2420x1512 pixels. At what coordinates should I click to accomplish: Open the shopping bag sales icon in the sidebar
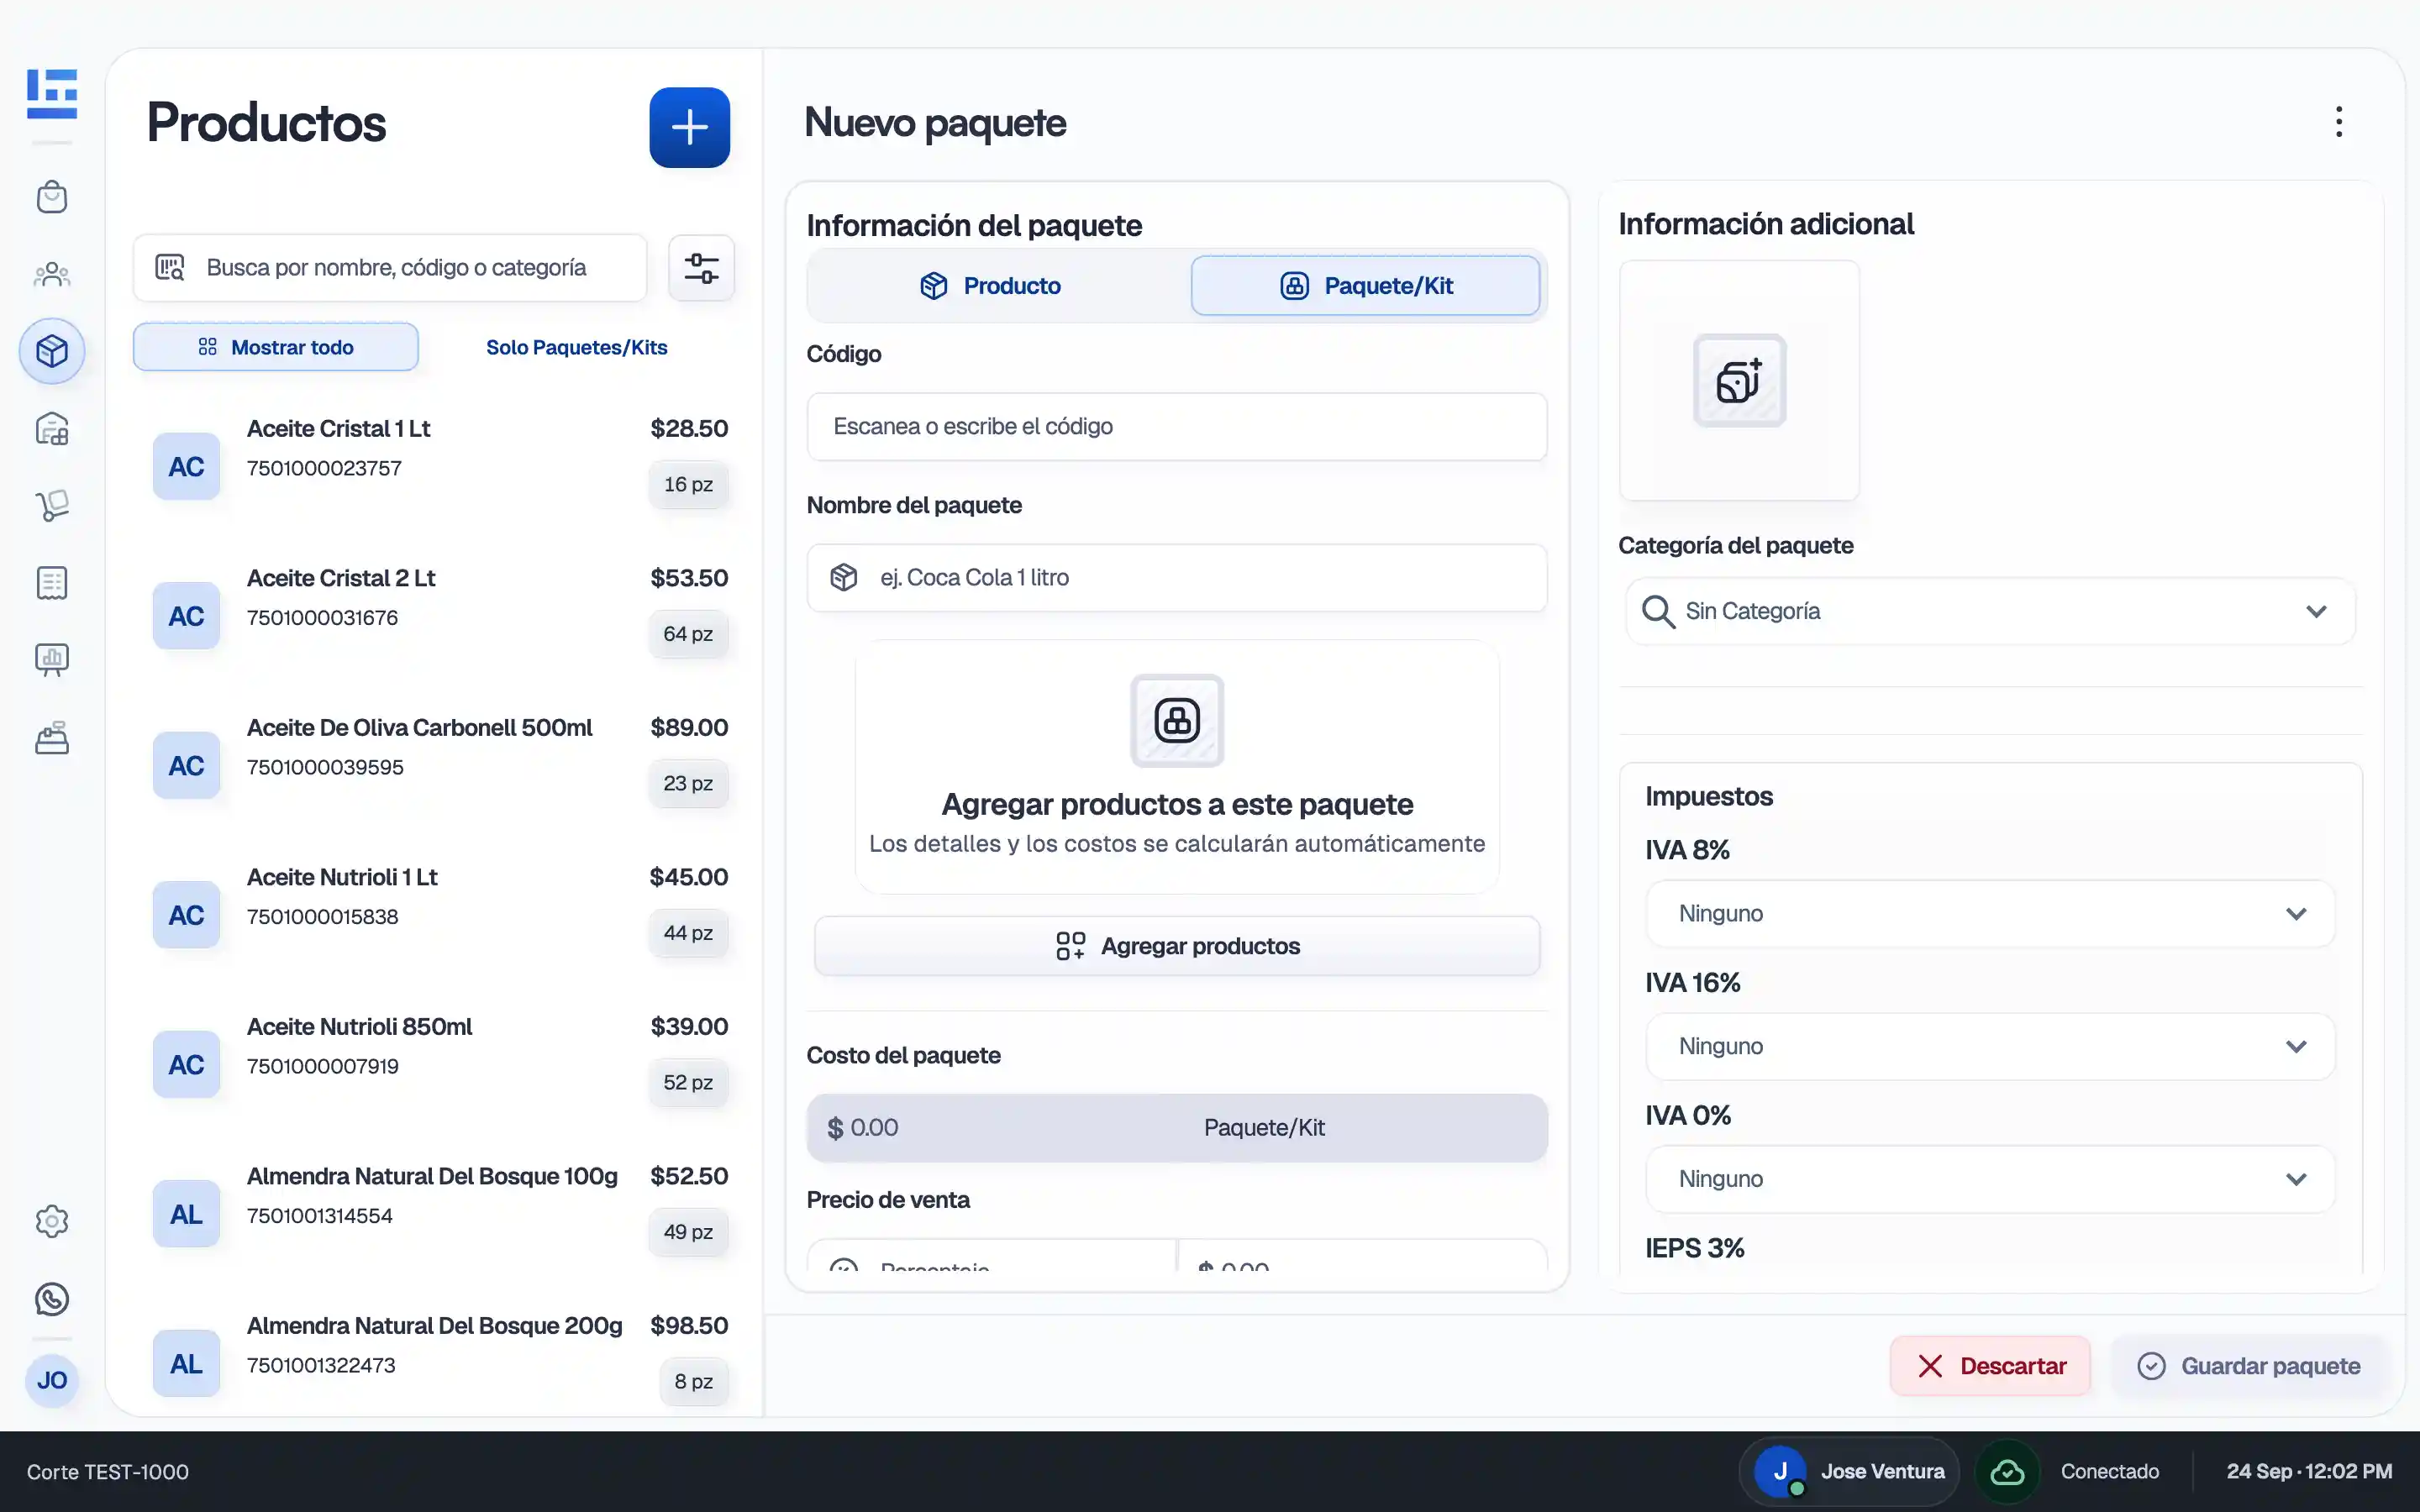[x=52, y=197]
